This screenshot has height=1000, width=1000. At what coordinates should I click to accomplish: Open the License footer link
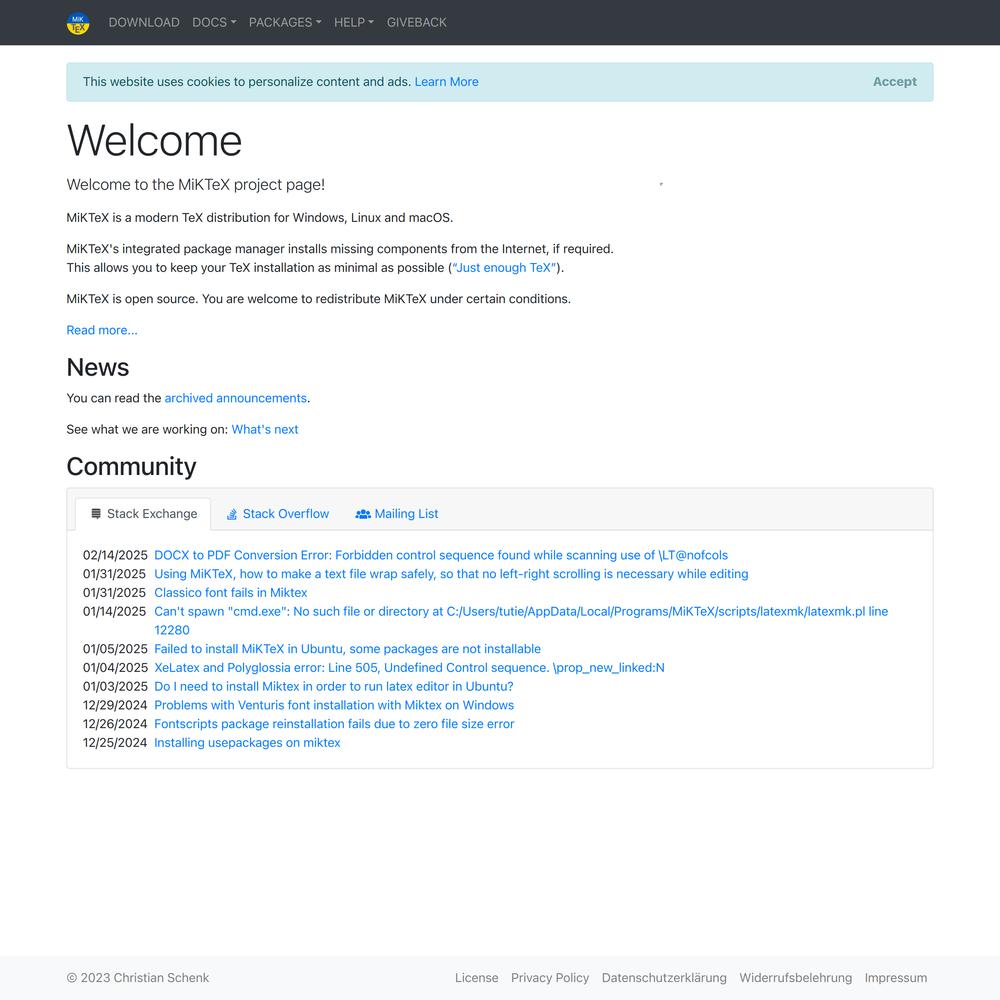coord(476,978)
